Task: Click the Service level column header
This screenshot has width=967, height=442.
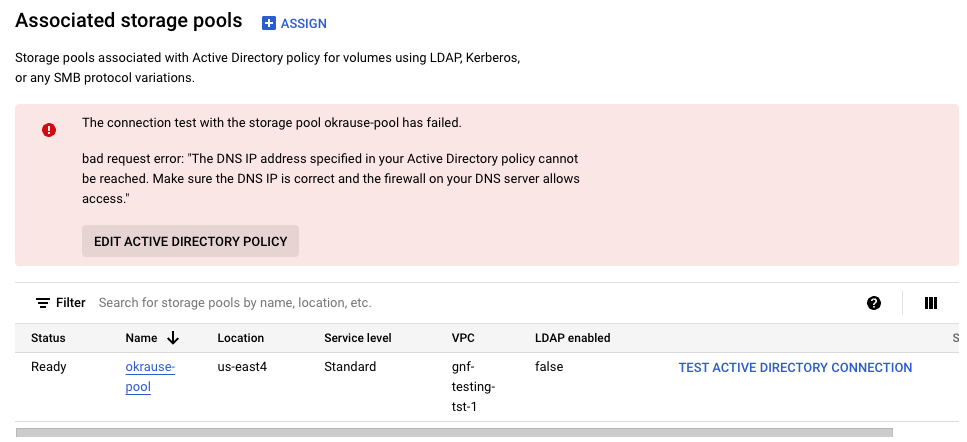Action: 358,338
